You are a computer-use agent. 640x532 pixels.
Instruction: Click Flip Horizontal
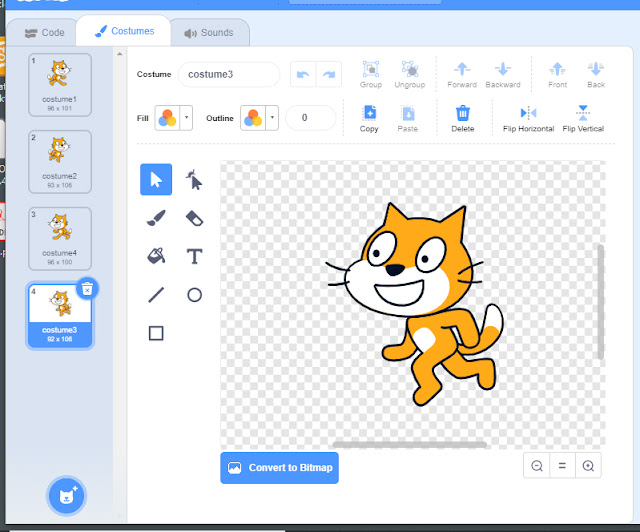(x=529, y=118)
